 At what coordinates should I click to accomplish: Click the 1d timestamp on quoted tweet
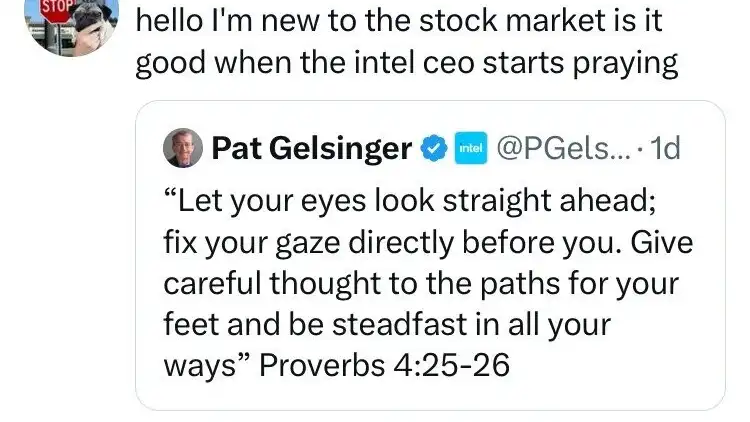tap(665, 149)
